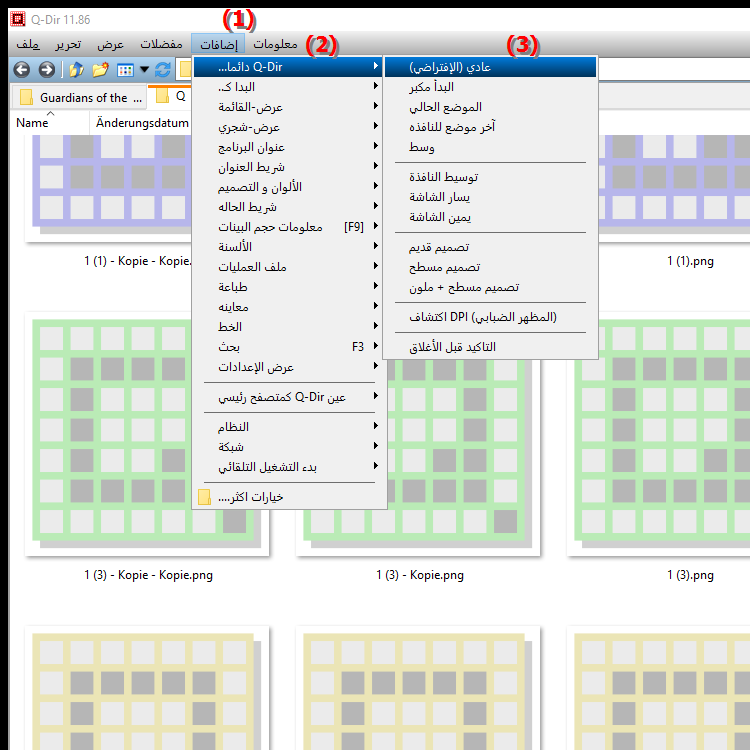Open عين Q-Dir كمتصفح رئيسي submenu
Image resolution: width=750 pixels, height=750 pixels.
click(x=288, y=397)
